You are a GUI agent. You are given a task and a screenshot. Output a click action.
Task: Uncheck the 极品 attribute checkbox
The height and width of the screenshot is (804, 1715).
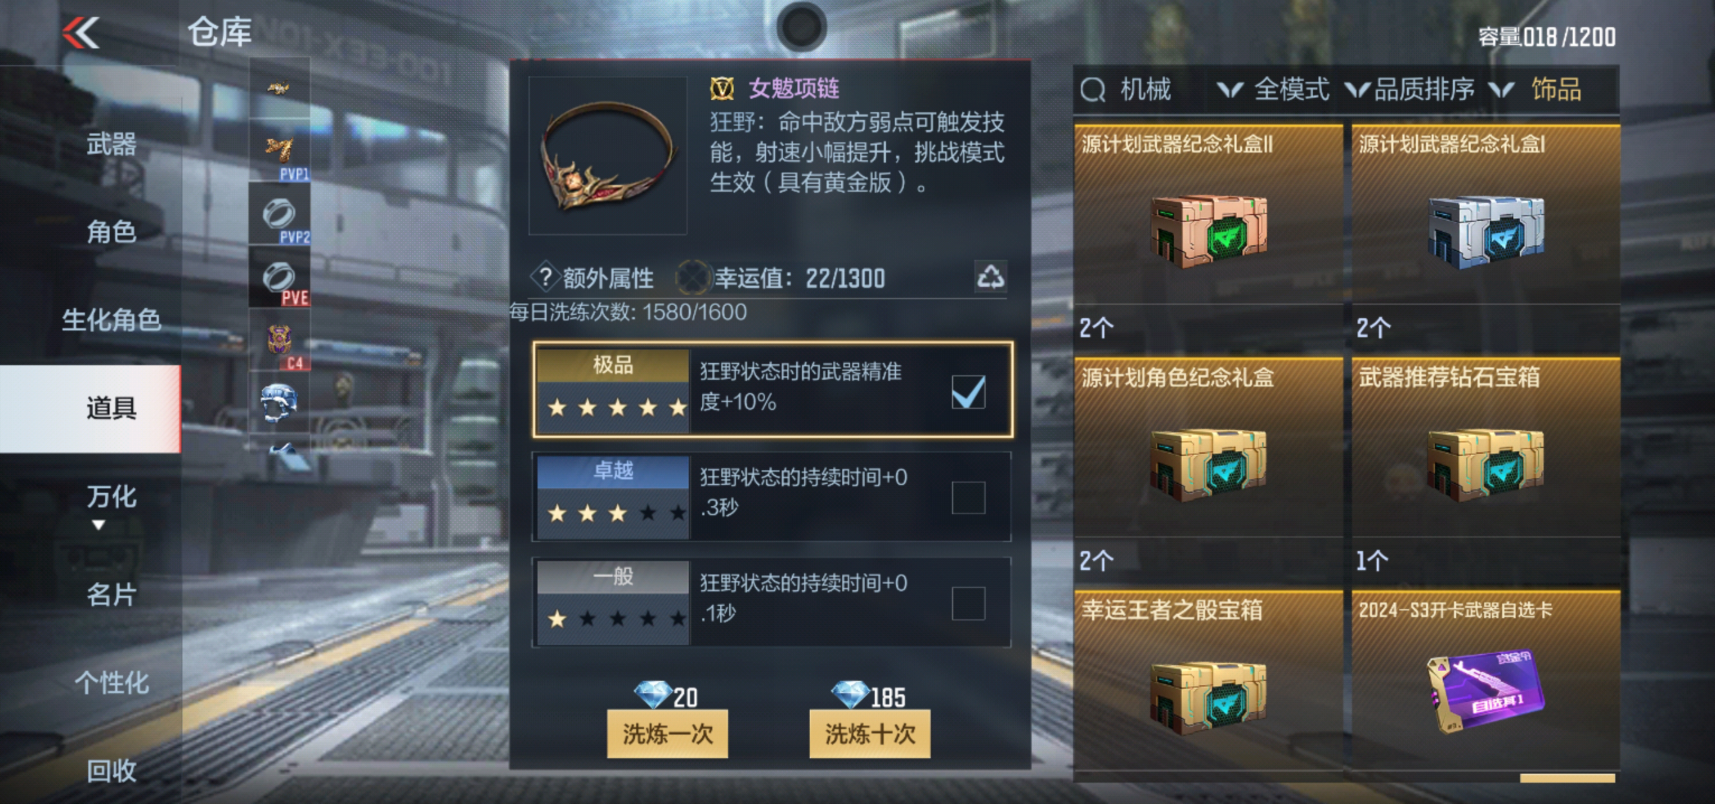coord(968,392)
